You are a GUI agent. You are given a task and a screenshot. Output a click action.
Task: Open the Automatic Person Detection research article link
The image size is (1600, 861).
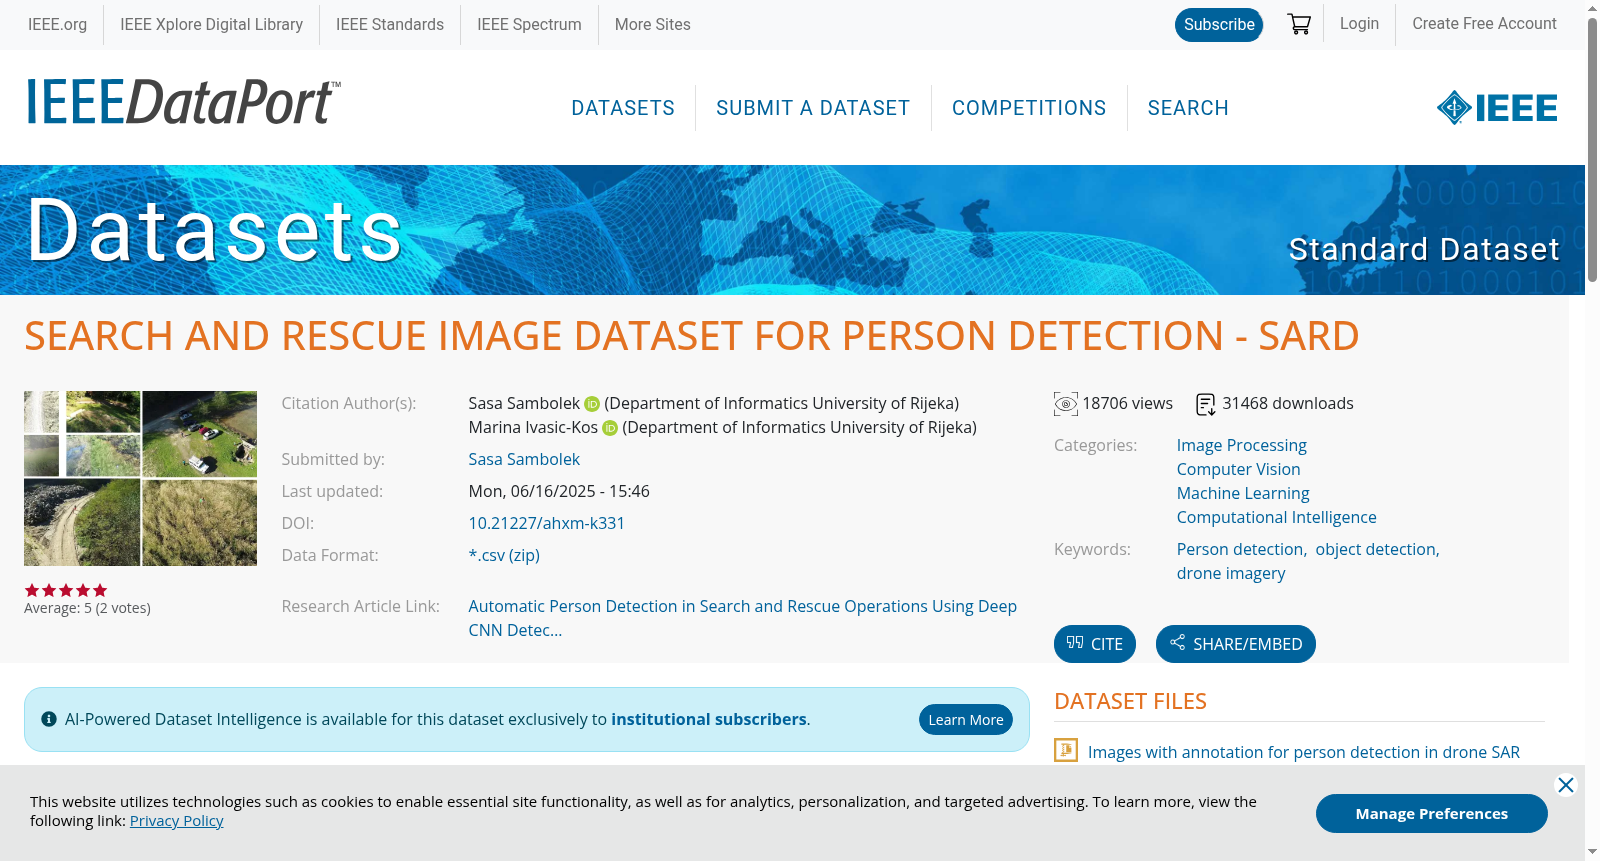(x=742, y=618)
